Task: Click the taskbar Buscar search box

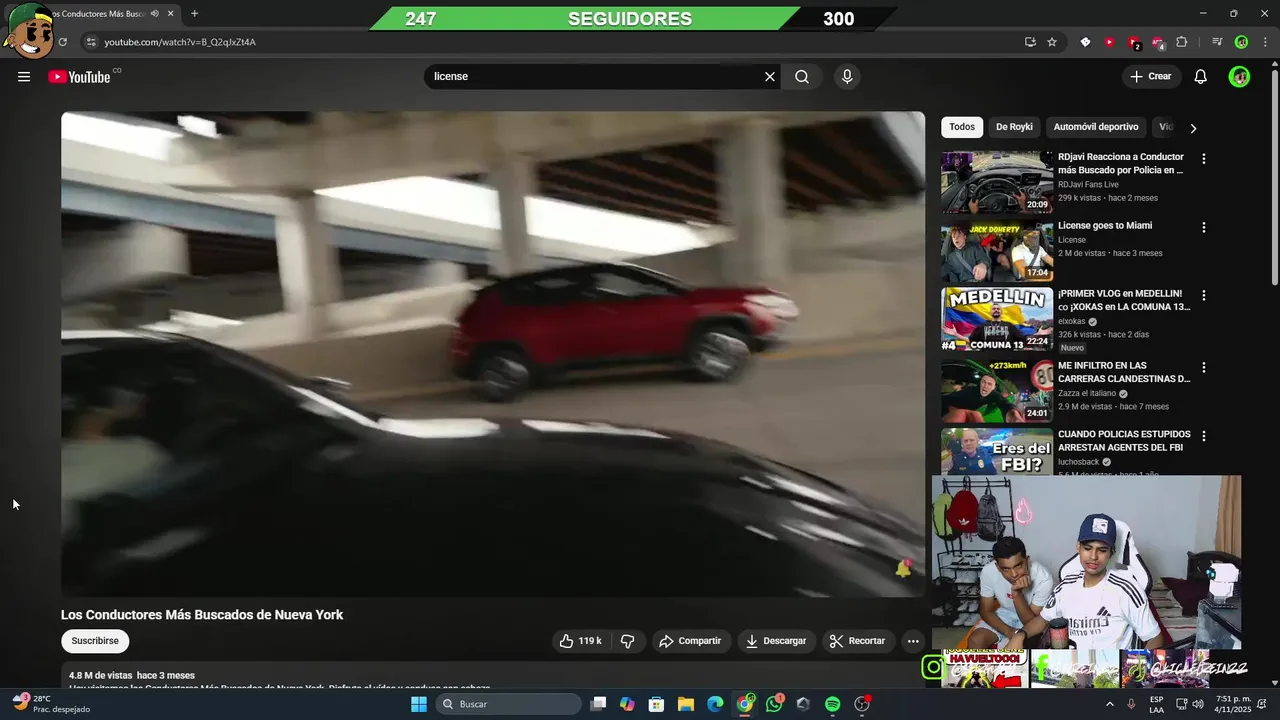Action: 509,704
